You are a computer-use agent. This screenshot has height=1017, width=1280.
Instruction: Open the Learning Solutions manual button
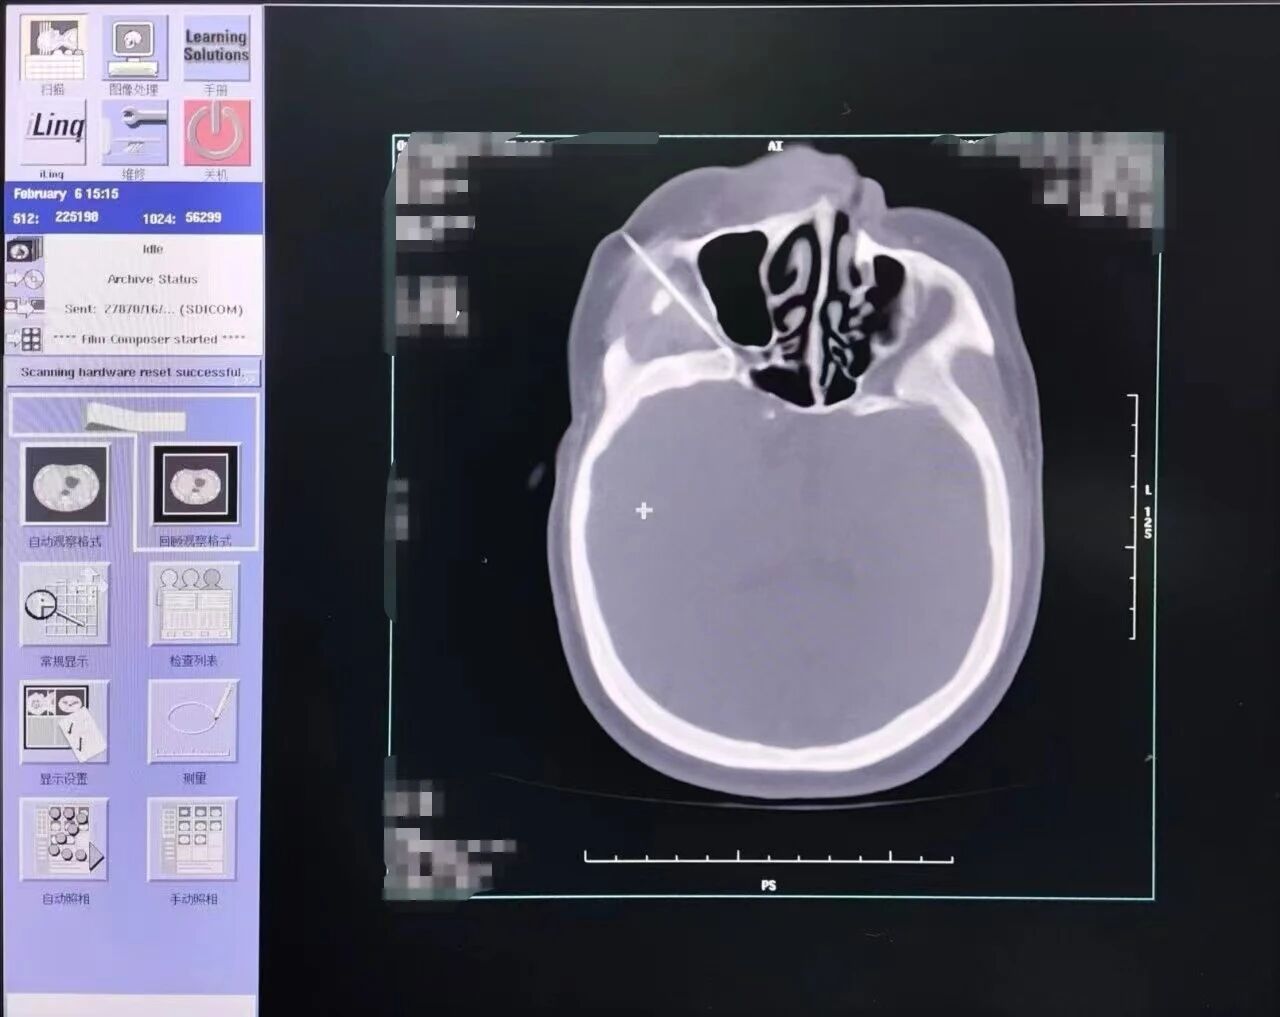click(x=216, y=47)
